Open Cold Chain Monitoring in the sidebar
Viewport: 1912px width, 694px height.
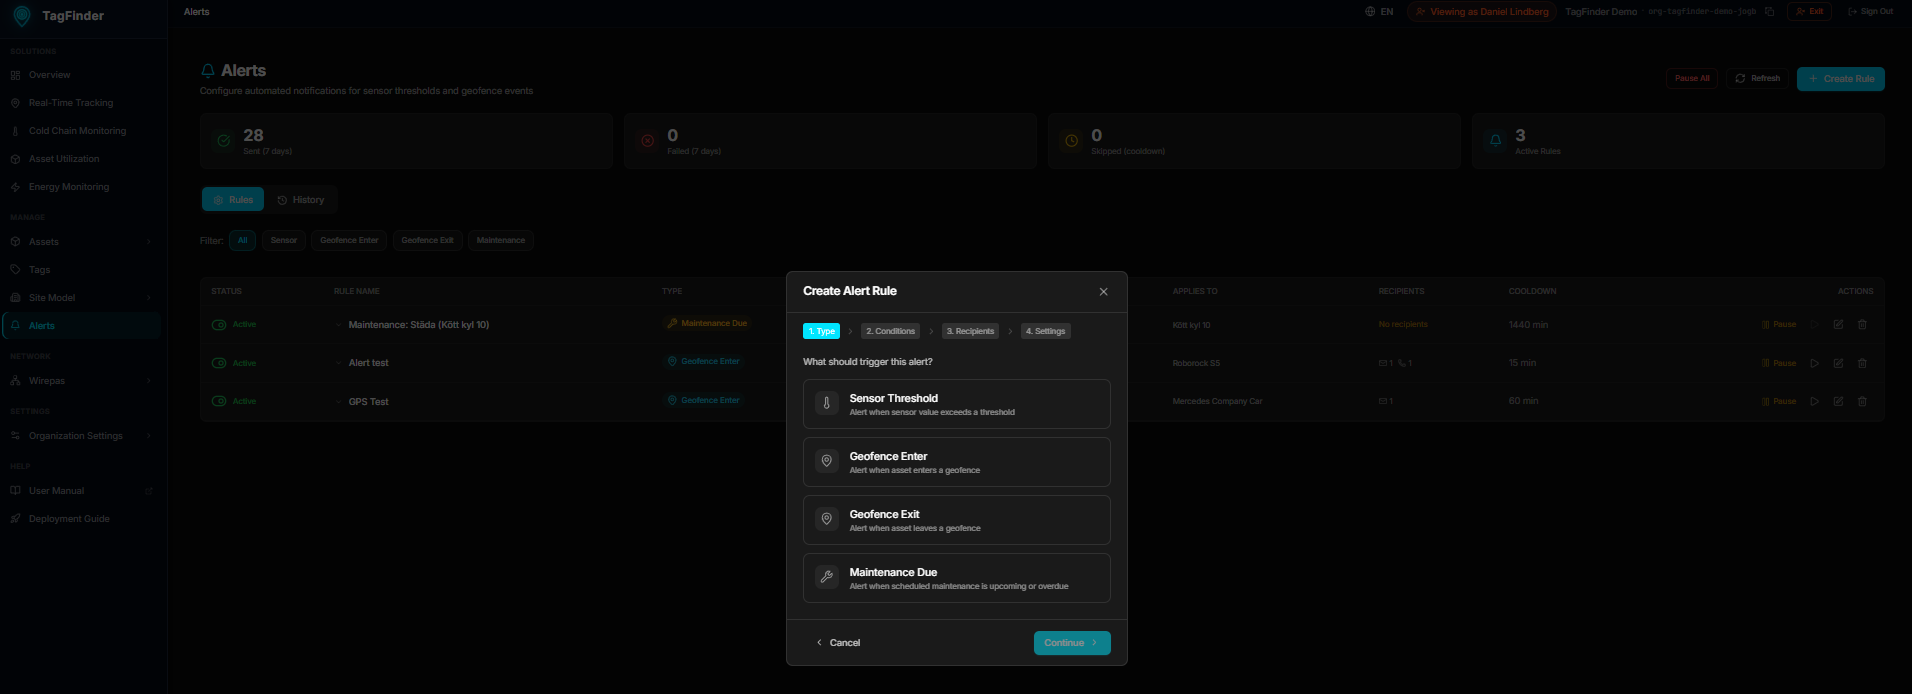click(x=80, y=131)
